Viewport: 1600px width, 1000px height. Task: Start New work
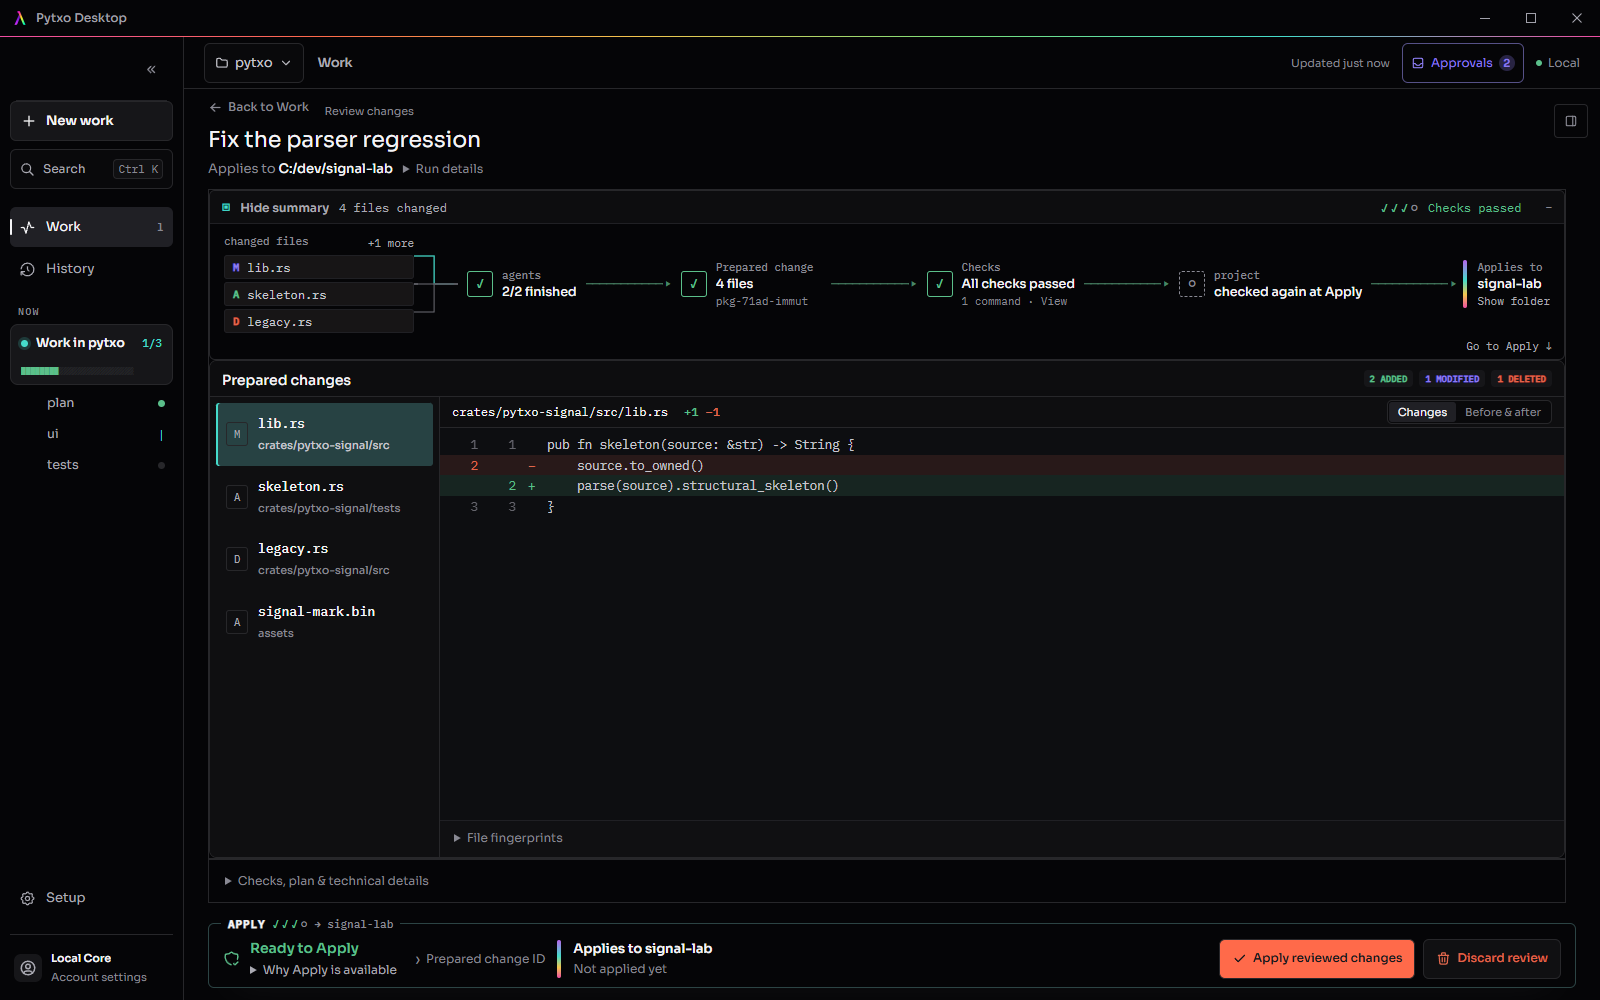(x=91, y=120)
